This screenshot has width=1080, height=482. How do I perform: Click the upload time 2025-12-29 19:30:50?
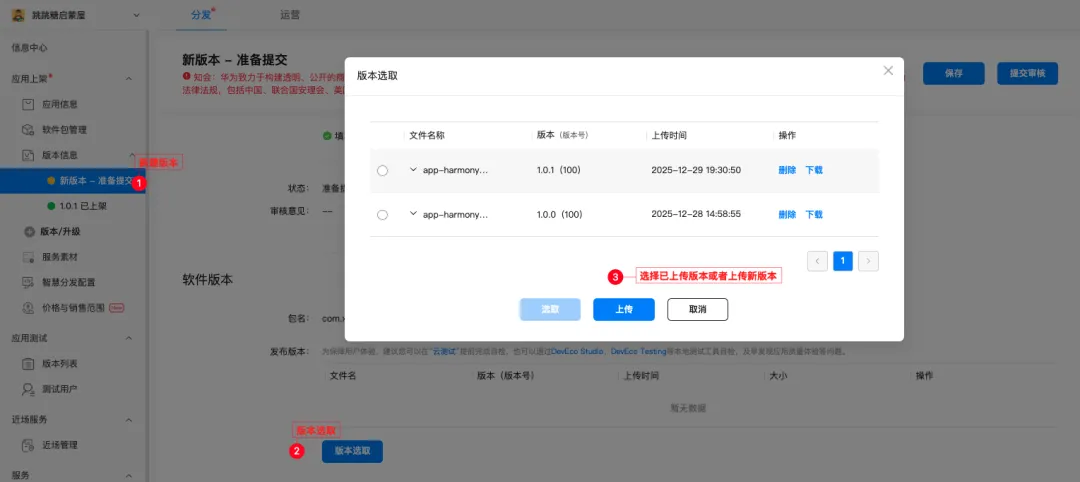[696, 170]
